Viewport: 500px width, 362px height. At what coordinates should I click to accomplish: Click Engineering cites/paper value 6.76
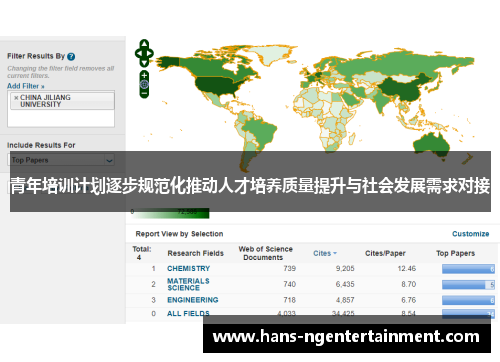[x=409, y=300]
